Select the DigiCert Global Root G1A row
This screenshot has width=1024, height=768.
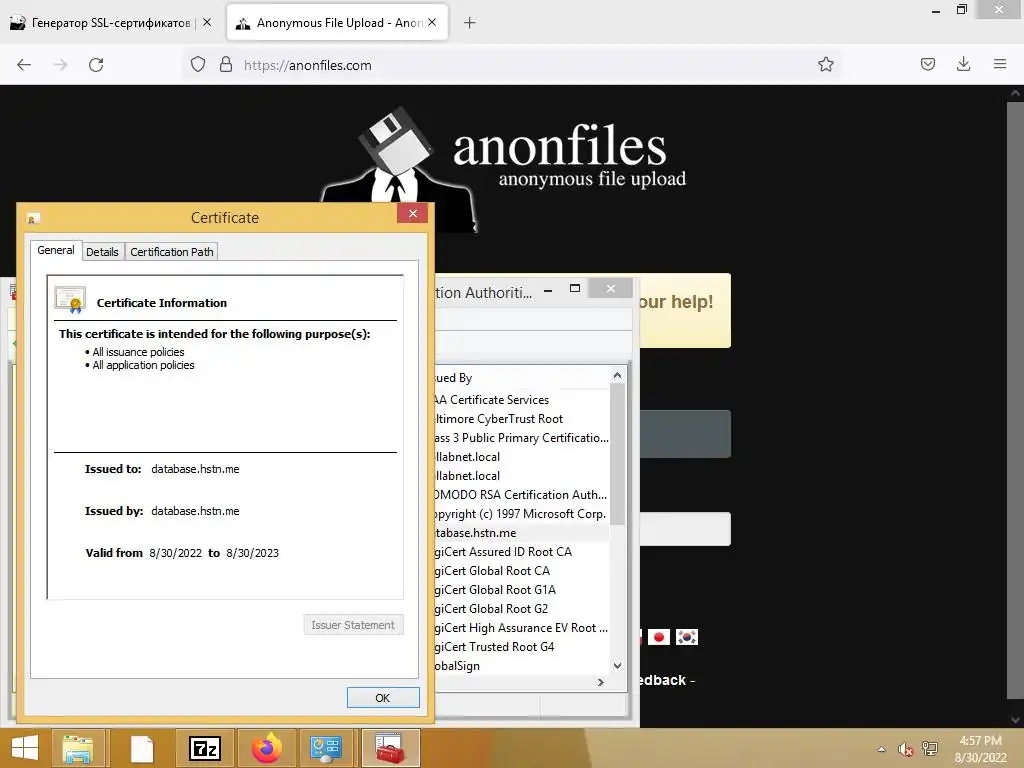coord(521,590)
